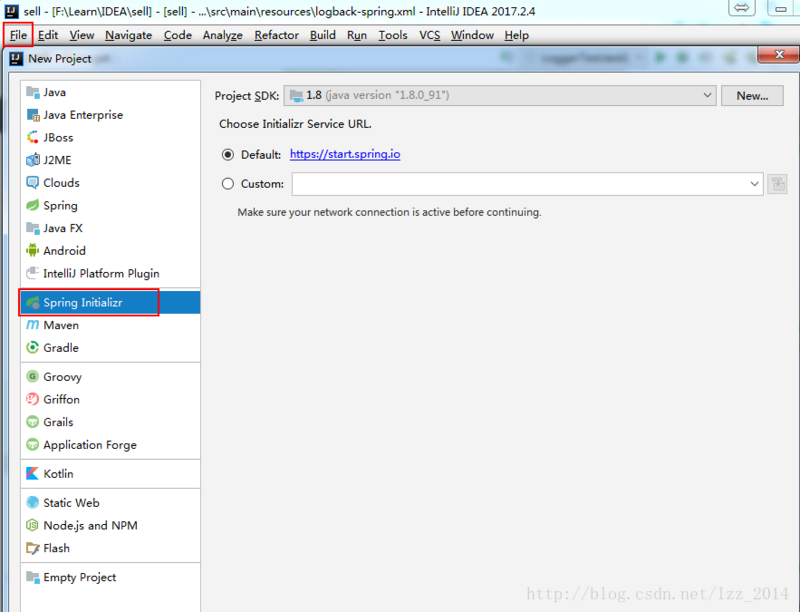
Task: Click the Kotlin logo icon
Action: tap(33, 473)
